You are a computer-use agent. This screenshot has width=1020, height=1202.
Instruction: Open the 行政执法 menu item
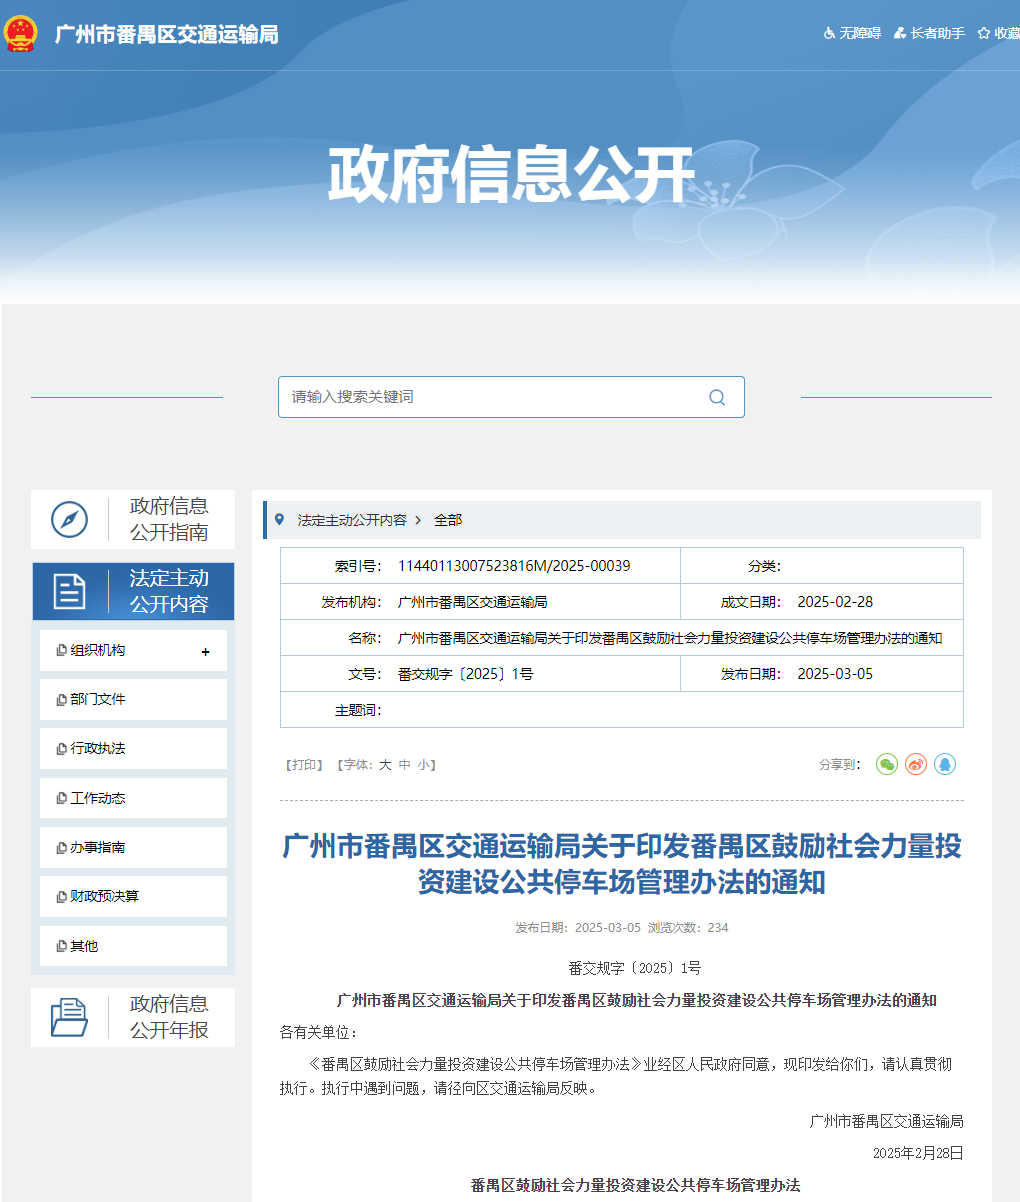pos(98,748)
